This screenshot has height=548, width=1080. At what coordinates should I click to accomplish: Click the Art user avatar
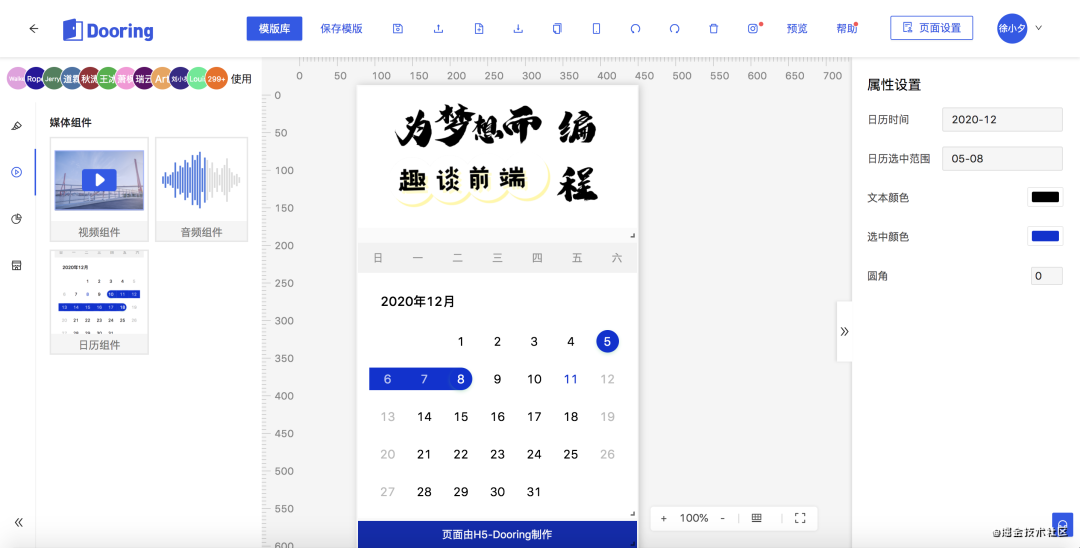pos(161,78)
